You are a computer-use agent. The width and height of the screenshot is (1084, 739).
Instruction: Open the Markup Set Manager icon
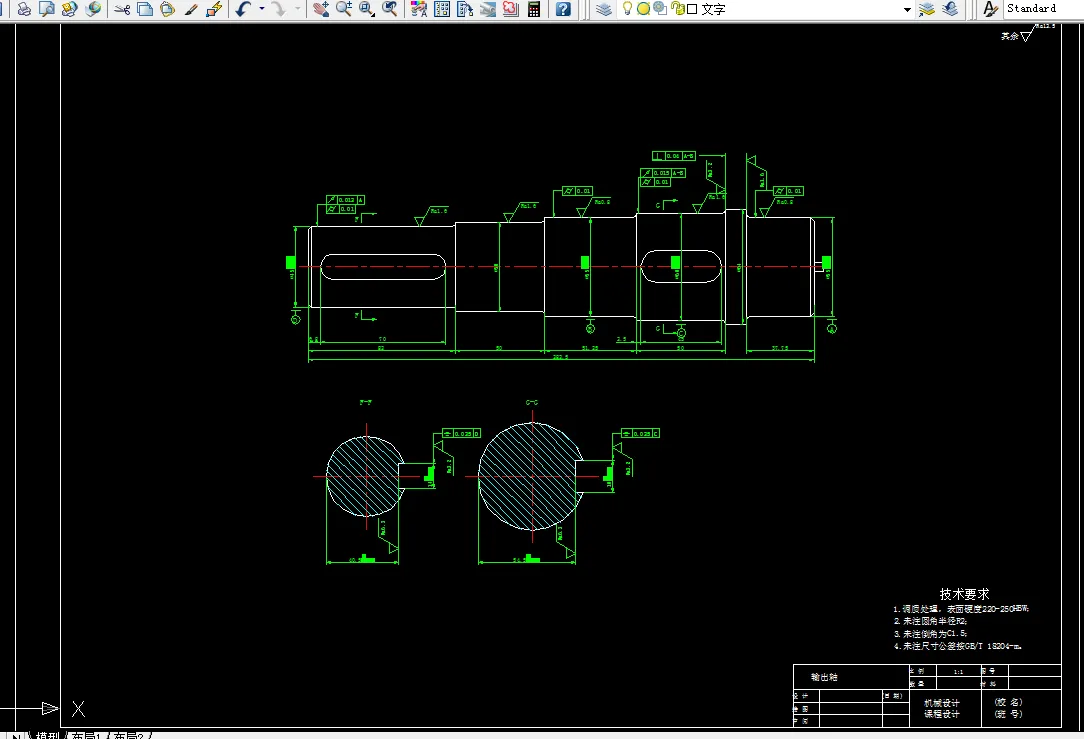[x=511, y=9]
